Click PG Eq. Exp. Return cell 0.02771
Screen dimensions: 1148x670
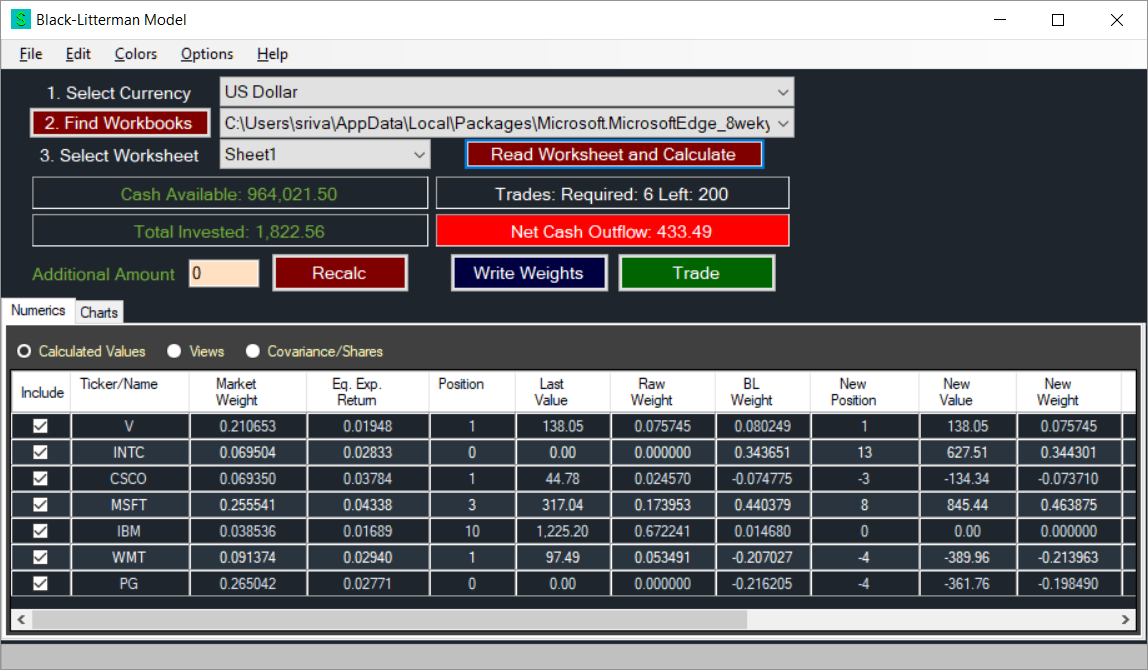point(368,584)
